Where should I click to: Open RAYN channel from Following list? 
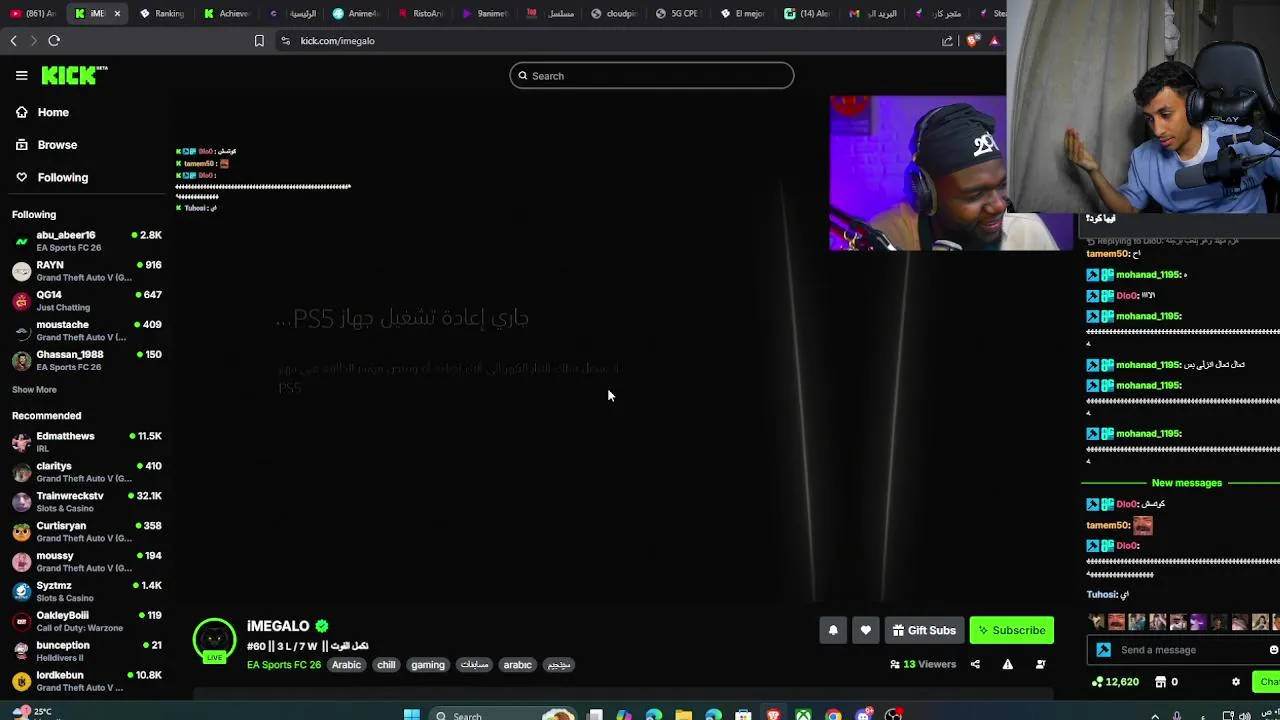(x=86, y=271)
